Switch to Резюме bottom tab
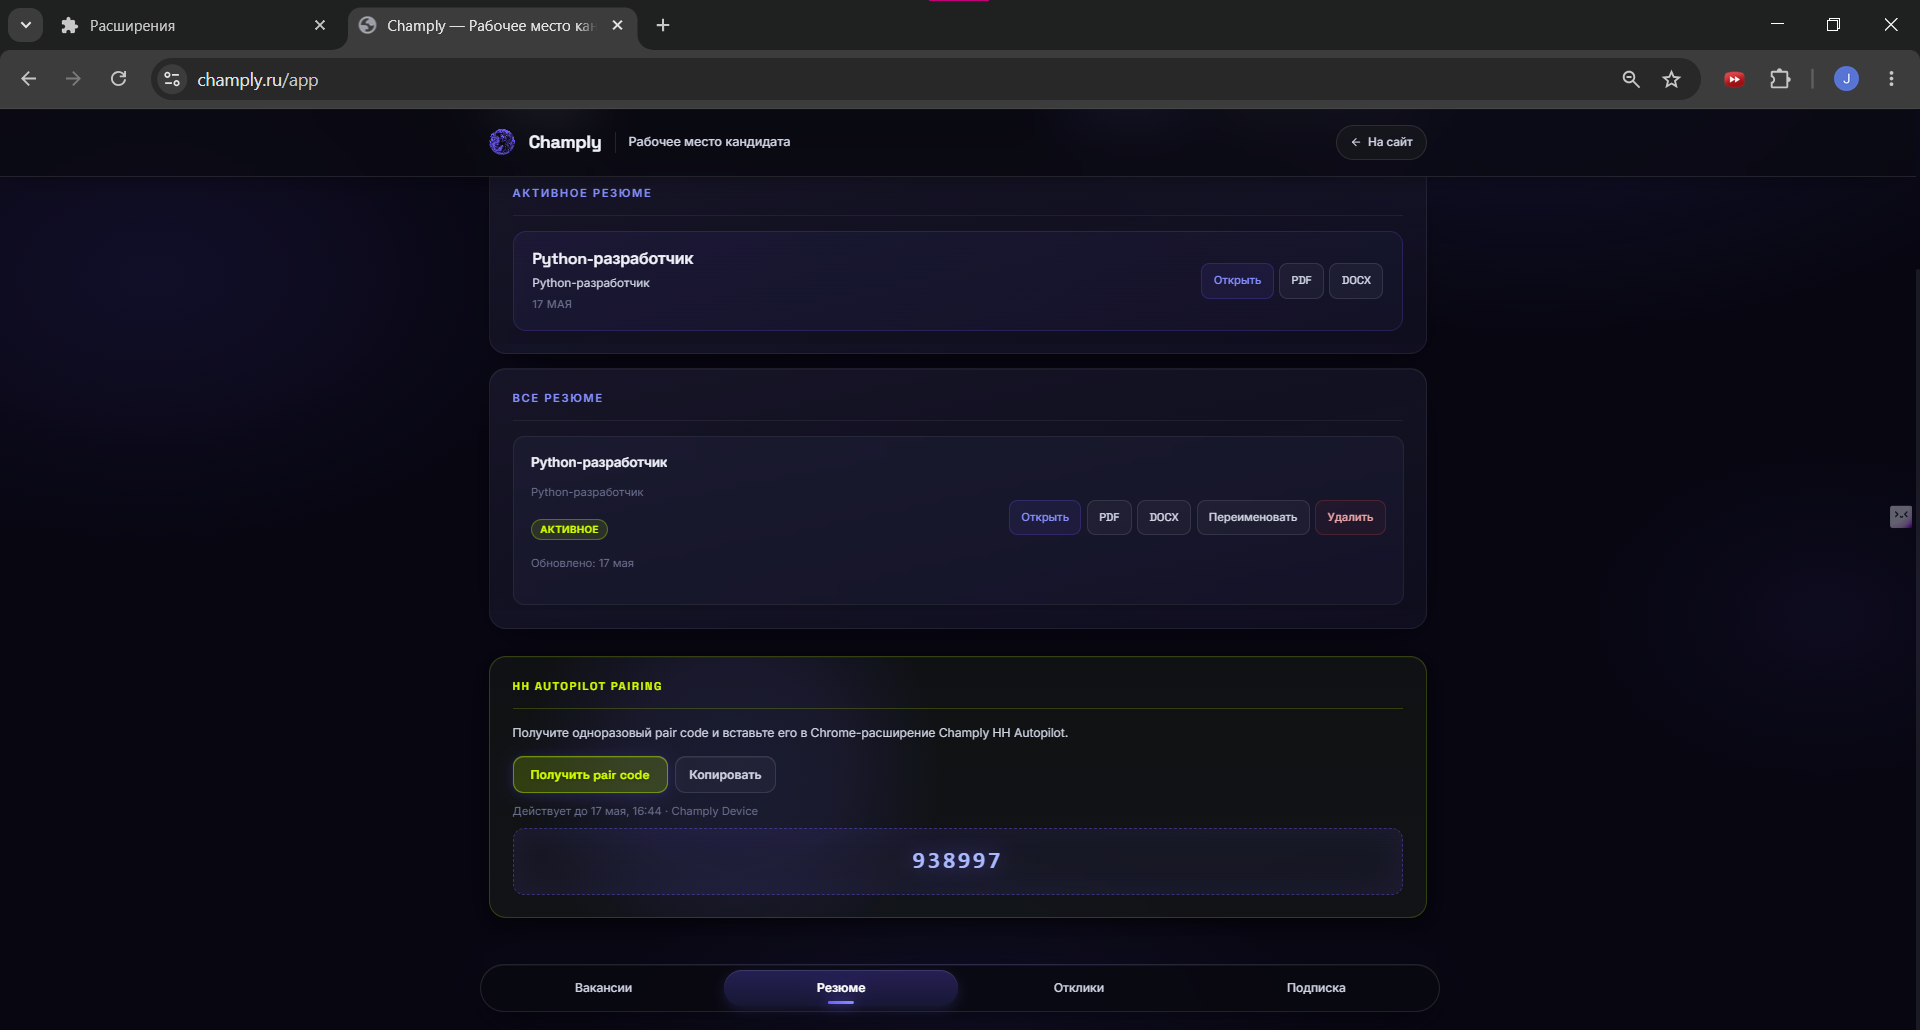The image size is (1920, 1030). pos(841,988)
